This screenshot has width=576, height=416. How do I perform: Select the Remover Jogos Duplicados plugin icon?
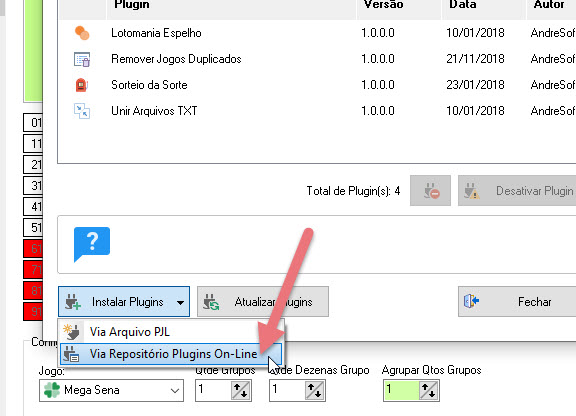[82, 59]
